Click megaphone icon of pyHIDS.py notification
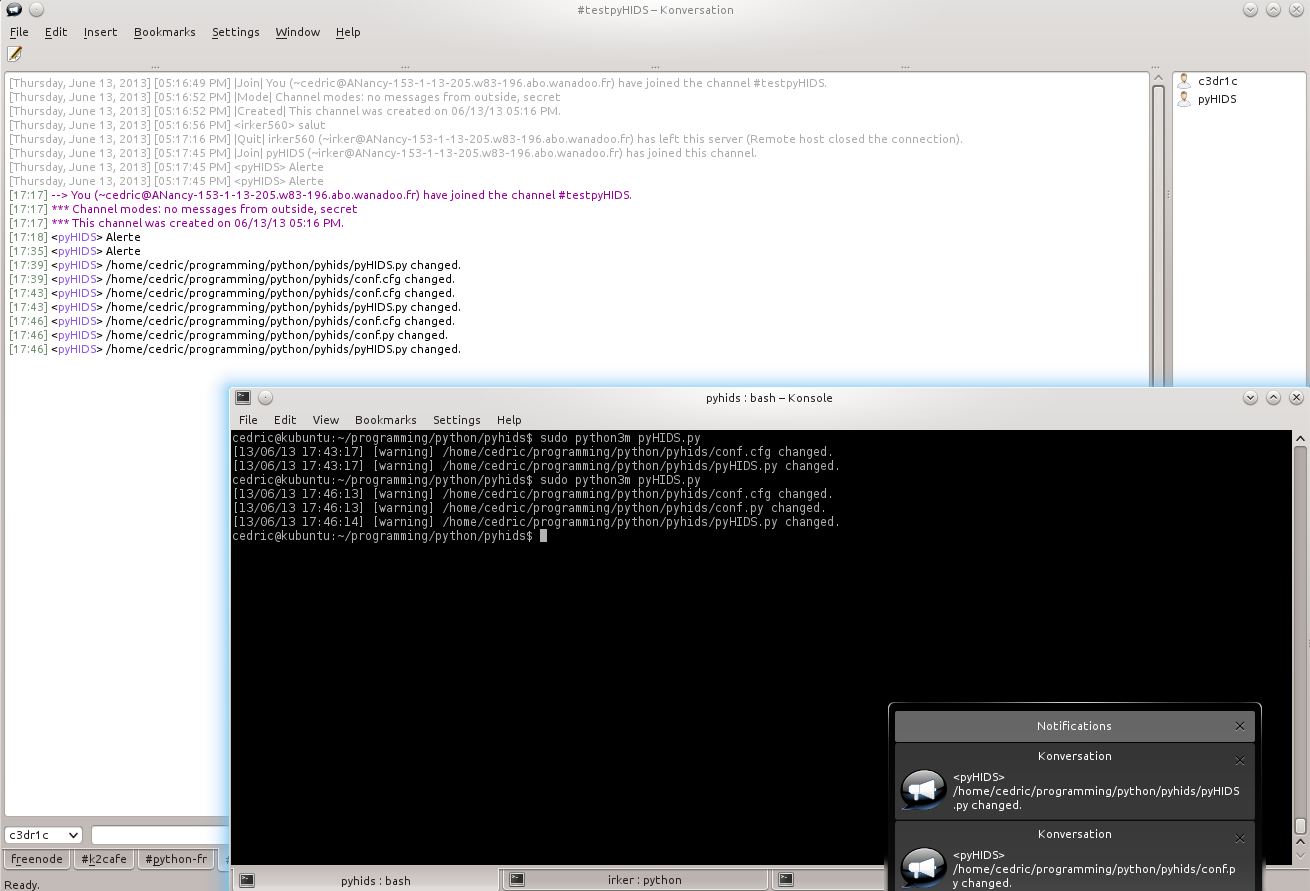 coord(923,788)
